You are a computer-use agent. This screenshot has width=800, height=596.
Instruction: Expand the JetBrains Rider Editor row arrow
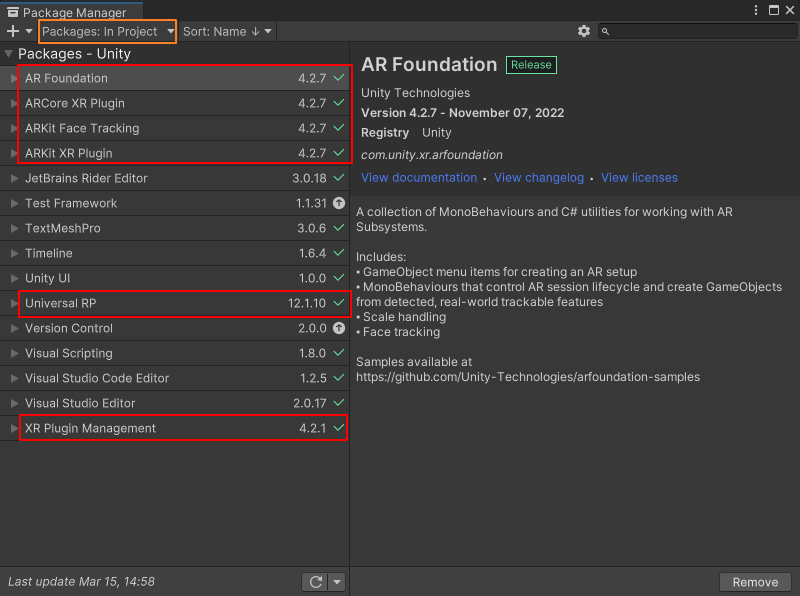click(14, 178)
